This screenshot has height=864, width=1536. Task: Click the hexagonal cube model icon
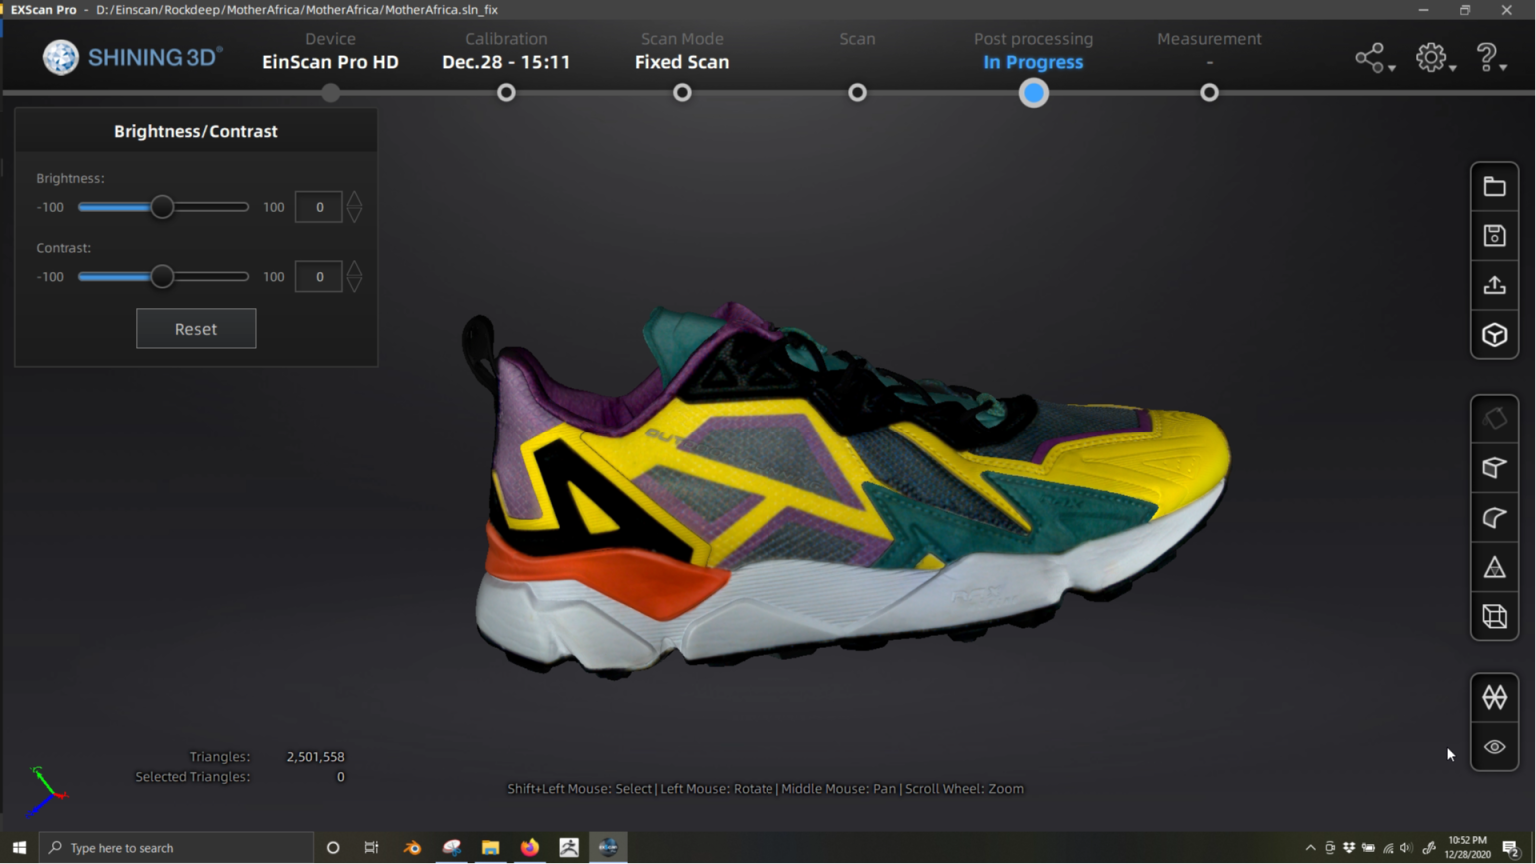(1494, 335)
